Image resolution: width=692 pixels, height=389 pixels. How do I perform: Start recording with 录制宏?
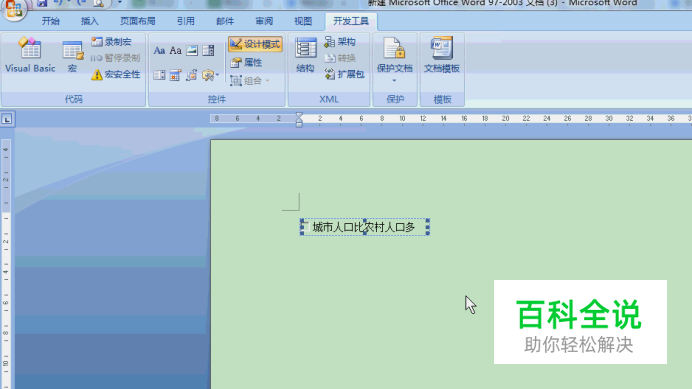click(111, 42)
